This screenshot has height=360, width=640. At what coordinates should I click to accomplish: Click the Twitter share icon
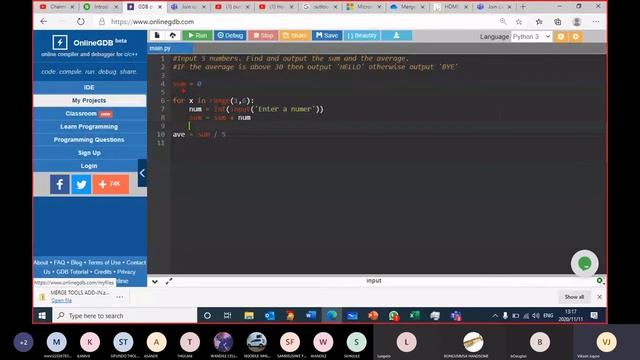[x=81, y=184]
